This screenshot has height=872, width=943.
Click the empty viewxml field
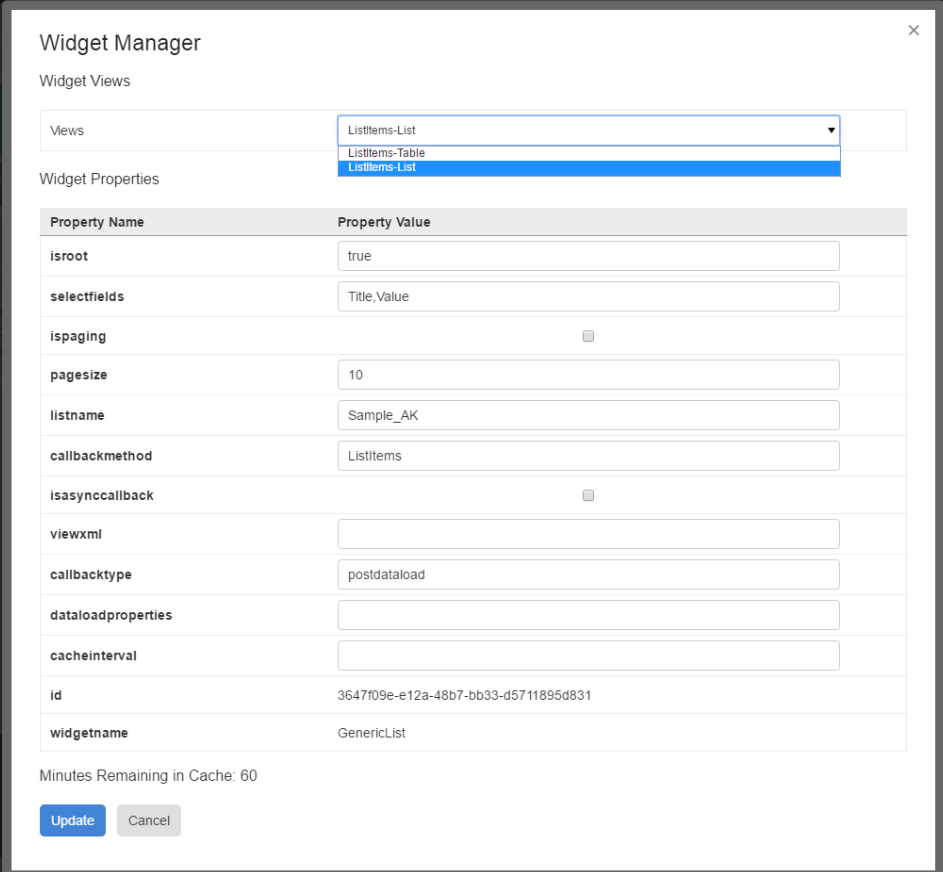588,534
